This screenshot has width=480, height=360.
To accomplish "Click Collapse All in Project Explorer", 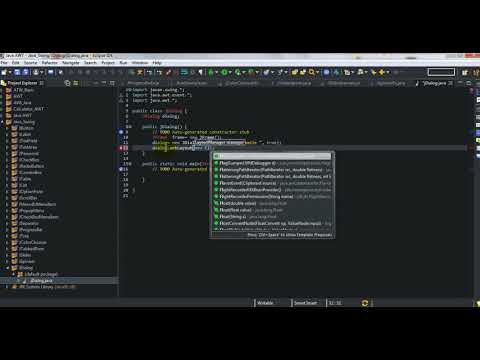I will point(68,83).
